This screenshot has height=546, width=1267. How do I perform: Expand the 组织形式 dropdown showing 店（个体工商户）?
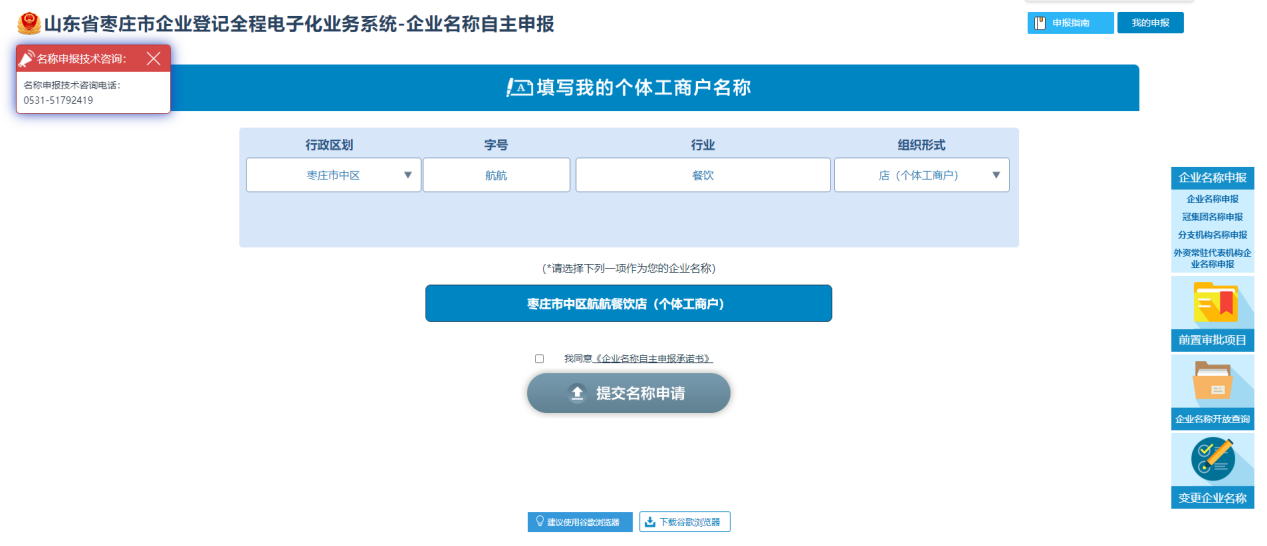tap(921, 175)
